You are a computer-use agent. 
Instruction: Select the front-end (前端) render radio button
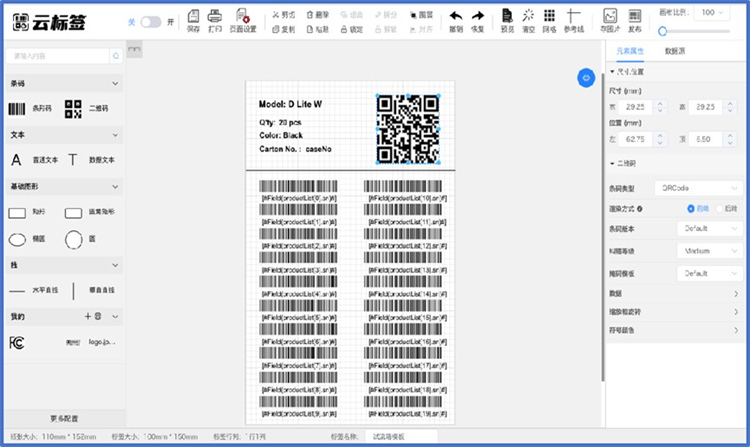coord(691,208)
